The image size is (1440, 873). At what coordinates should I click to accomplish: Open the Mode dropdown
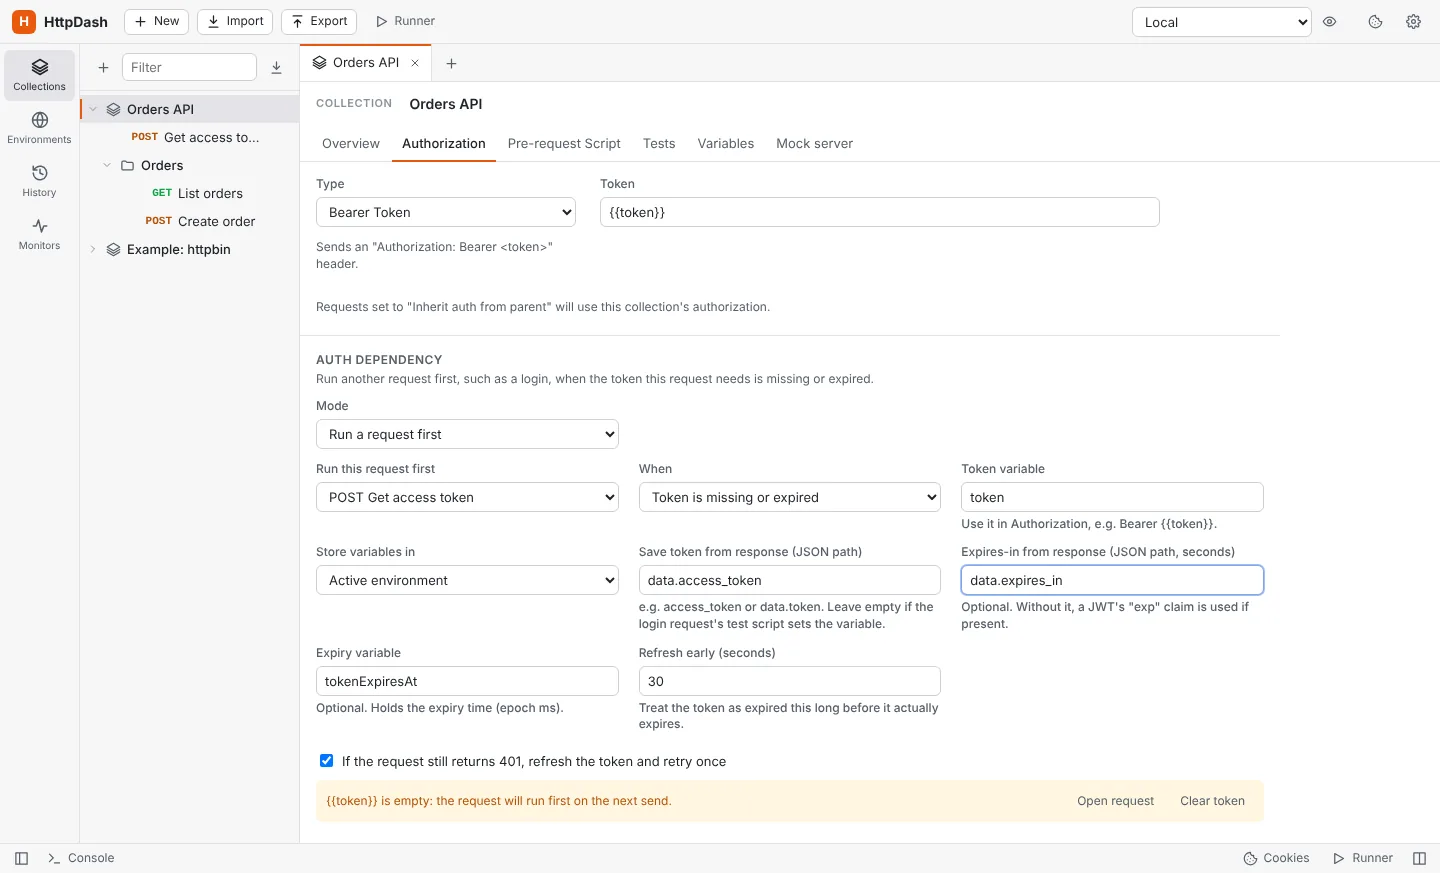(467, 434)
